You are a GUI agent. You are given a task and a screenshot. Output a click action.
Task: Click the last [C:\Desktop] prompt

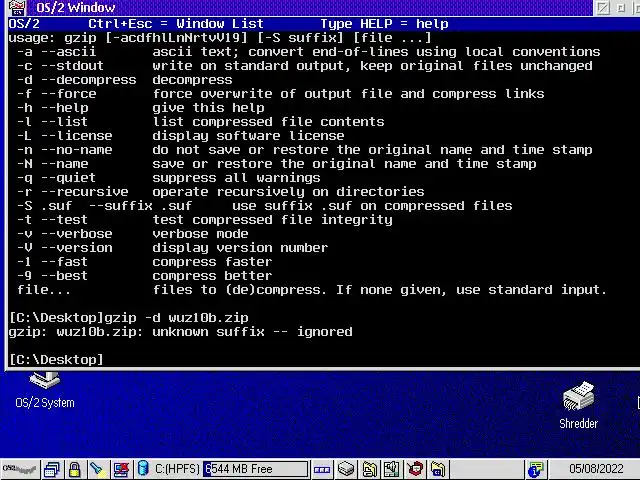[x=56, y=359]
